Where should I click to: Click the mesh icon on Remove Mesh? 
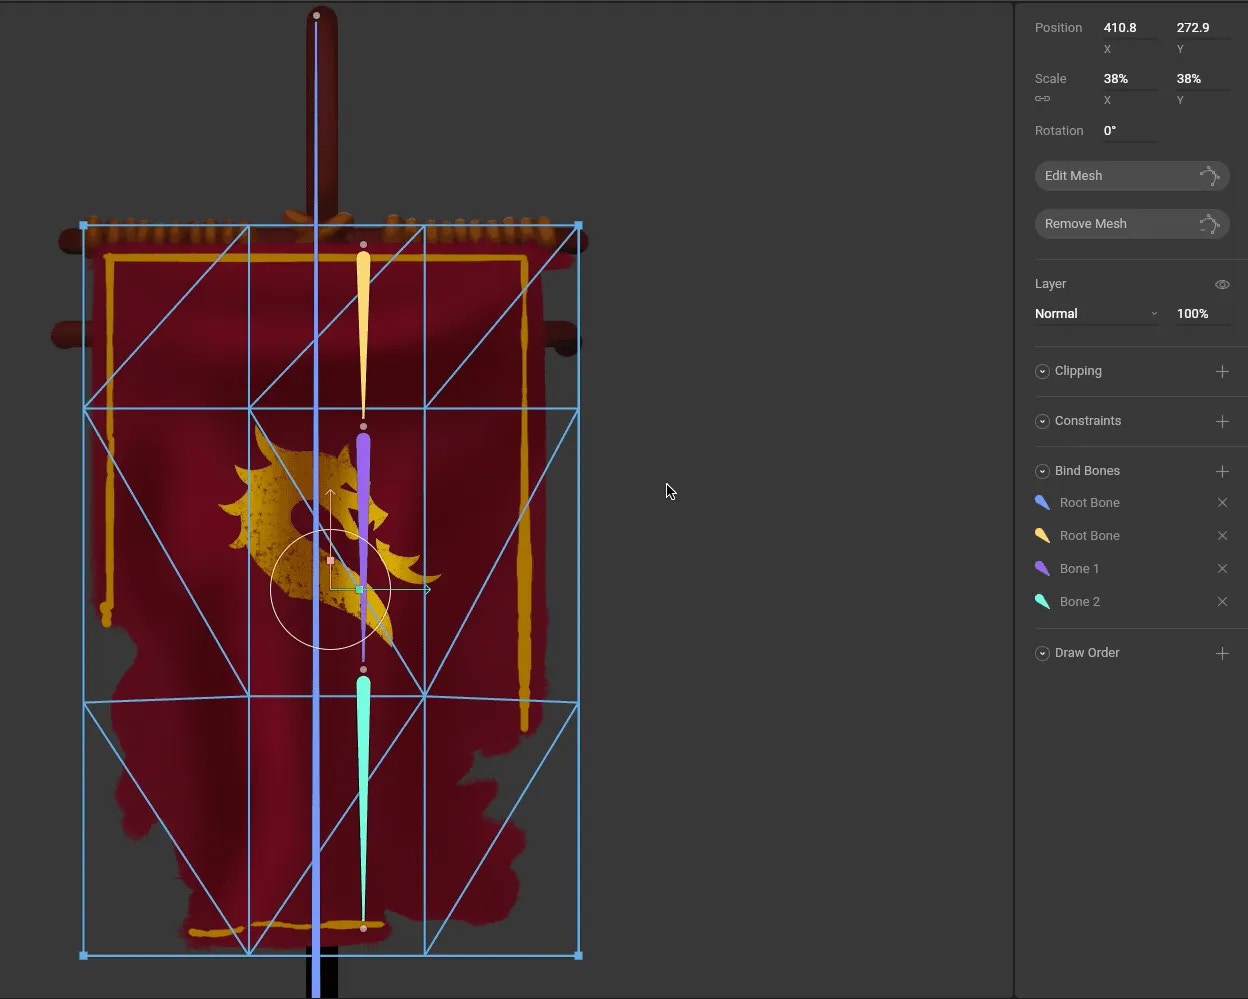(1209, 224)
